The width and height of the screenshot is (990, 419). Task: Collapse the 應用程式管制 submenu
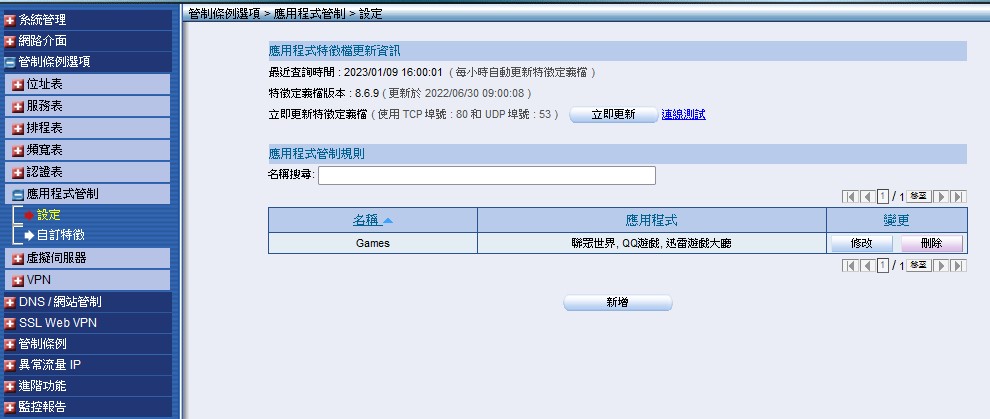(x=62, y=194)
